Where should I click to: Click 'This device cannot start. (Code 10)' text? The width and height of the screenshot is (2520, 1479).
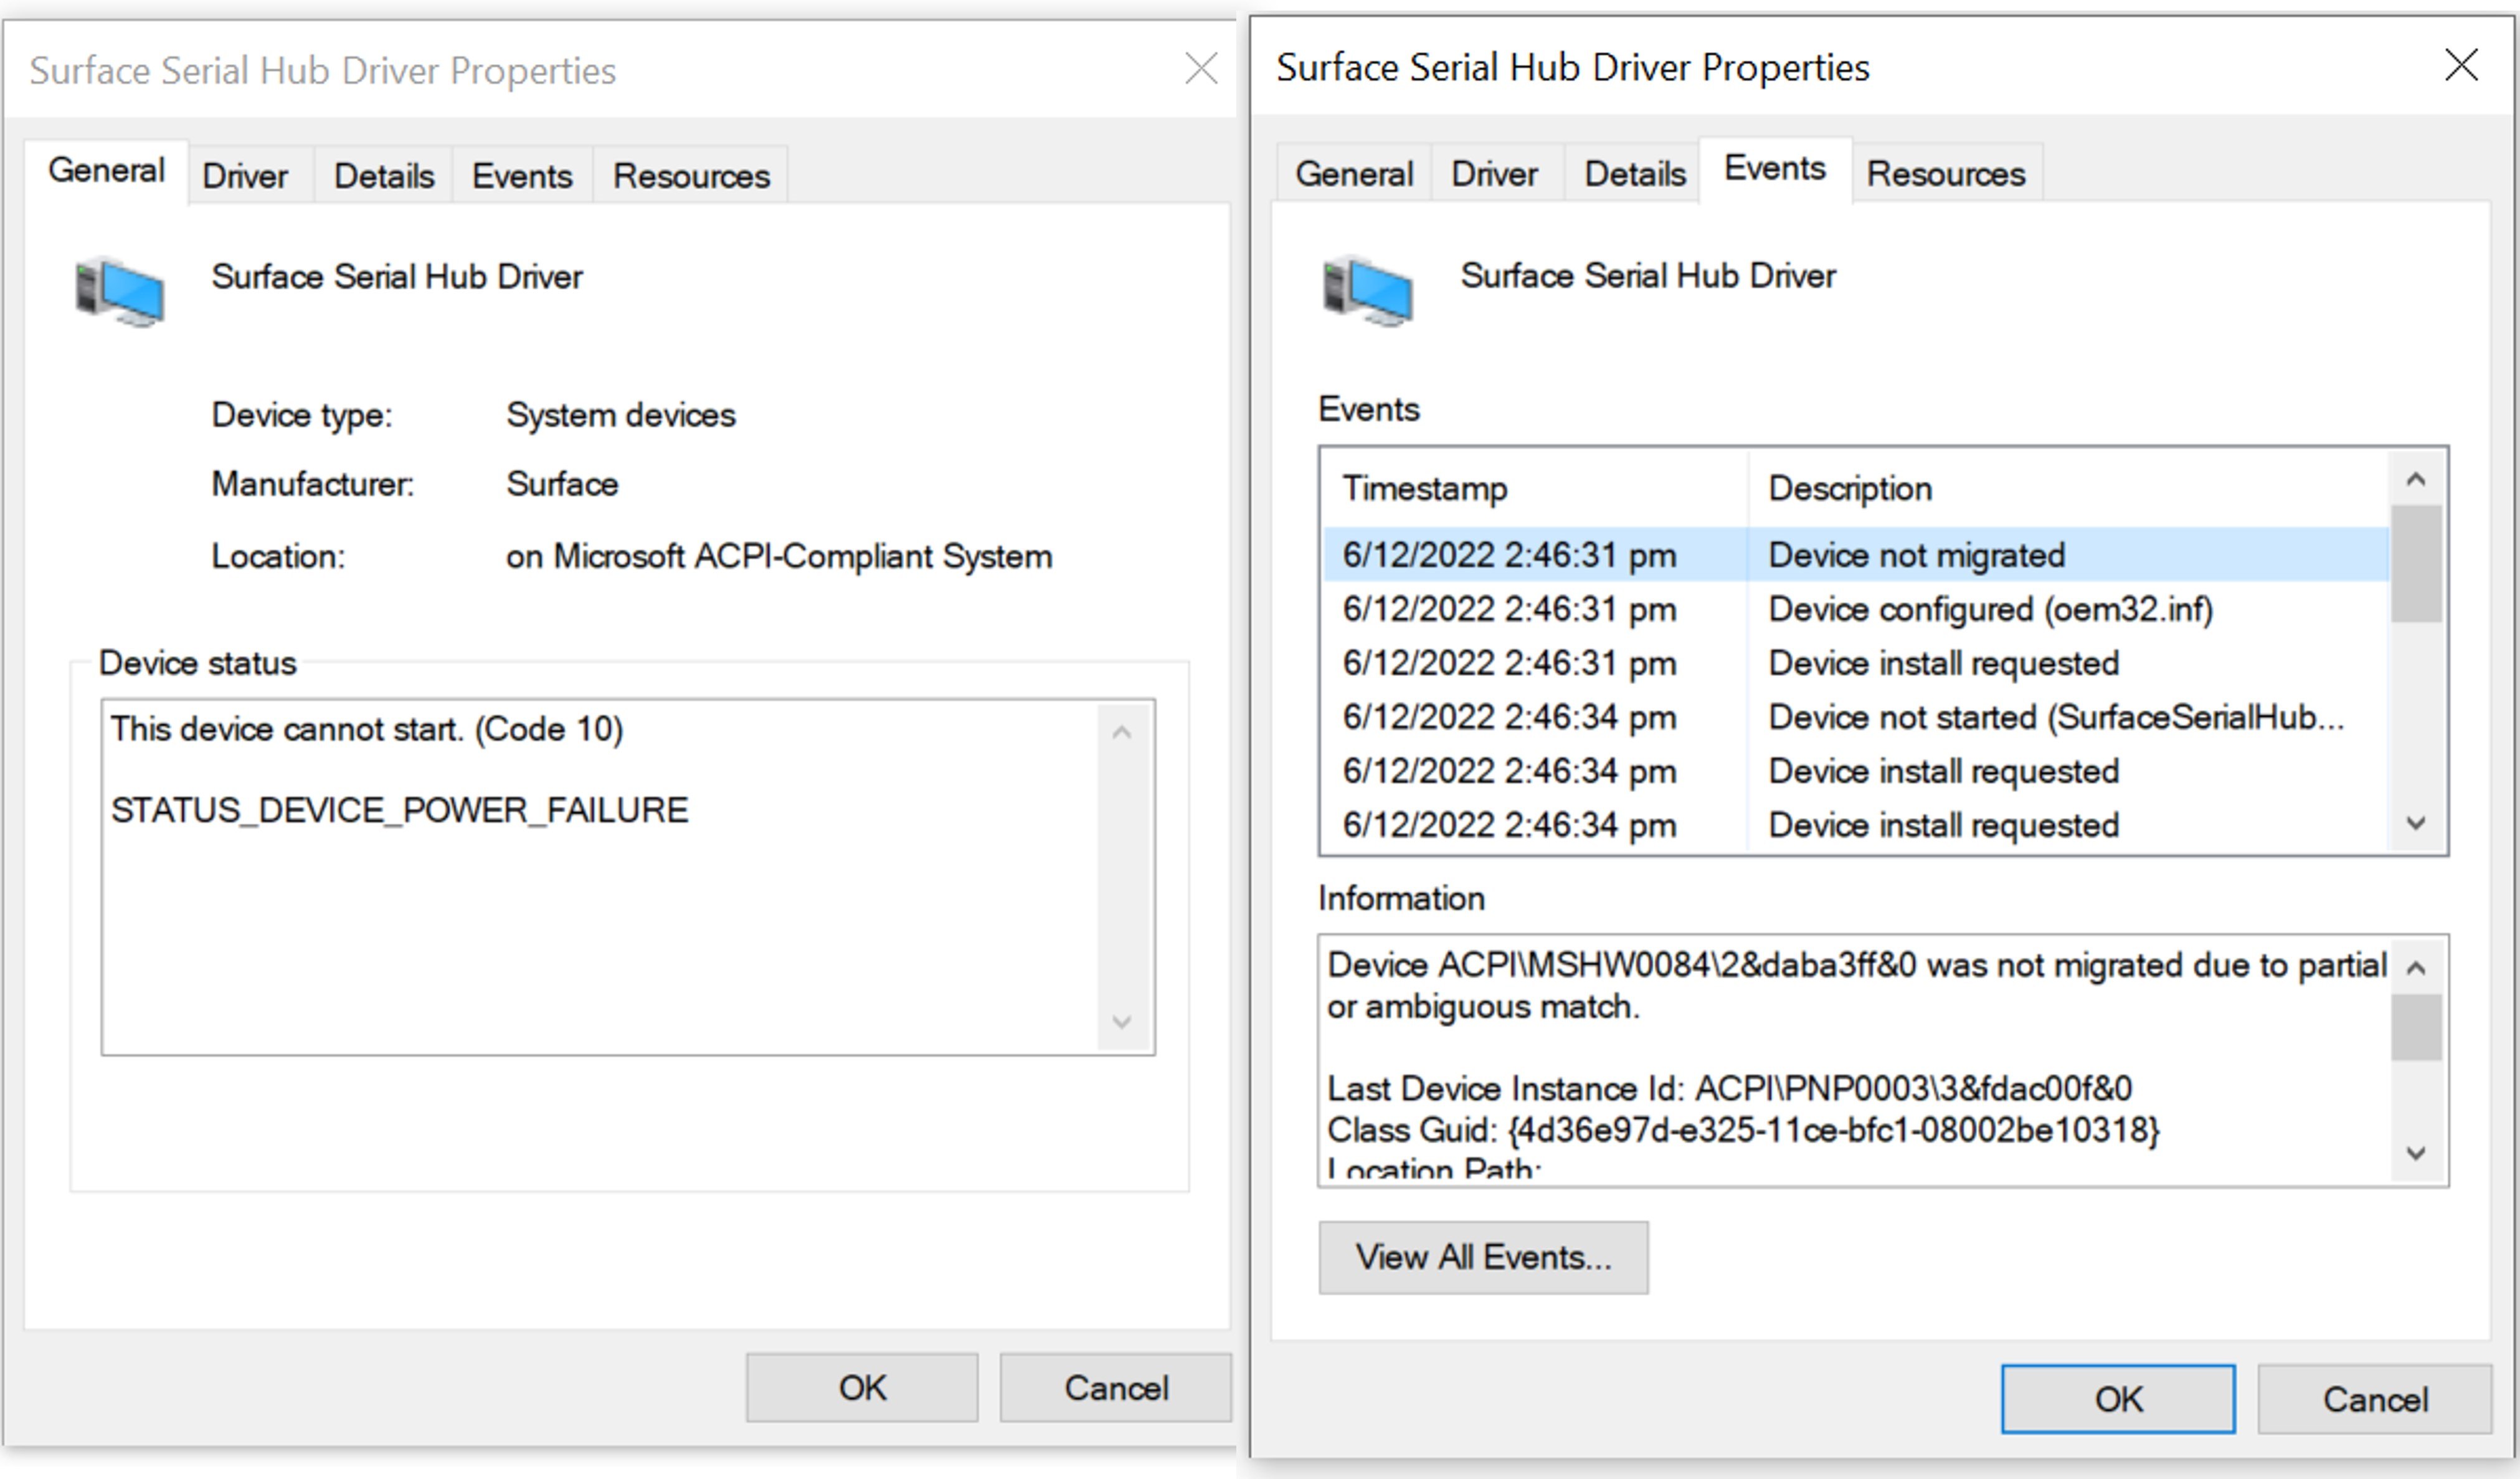point(367,729)
